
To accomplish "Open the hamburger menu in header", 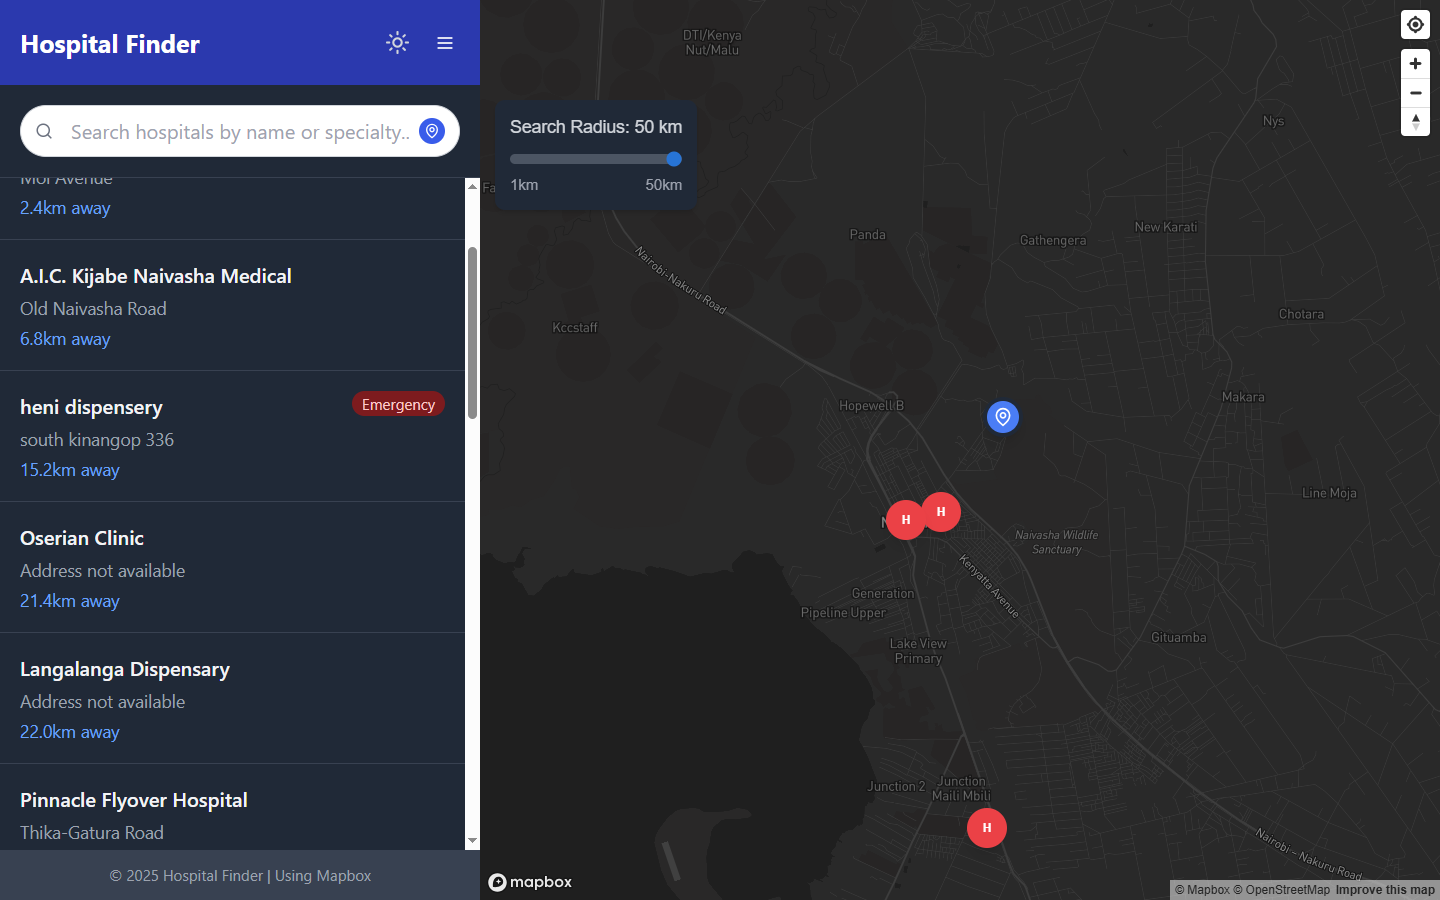I will point(445,43).
